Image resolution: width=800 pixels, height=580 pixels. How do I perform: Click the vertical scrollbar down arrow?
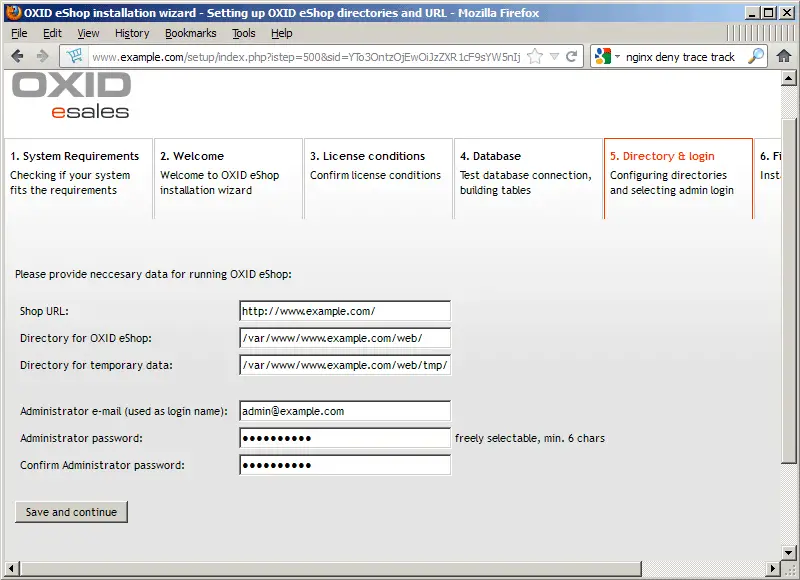(x=788, y=552)
